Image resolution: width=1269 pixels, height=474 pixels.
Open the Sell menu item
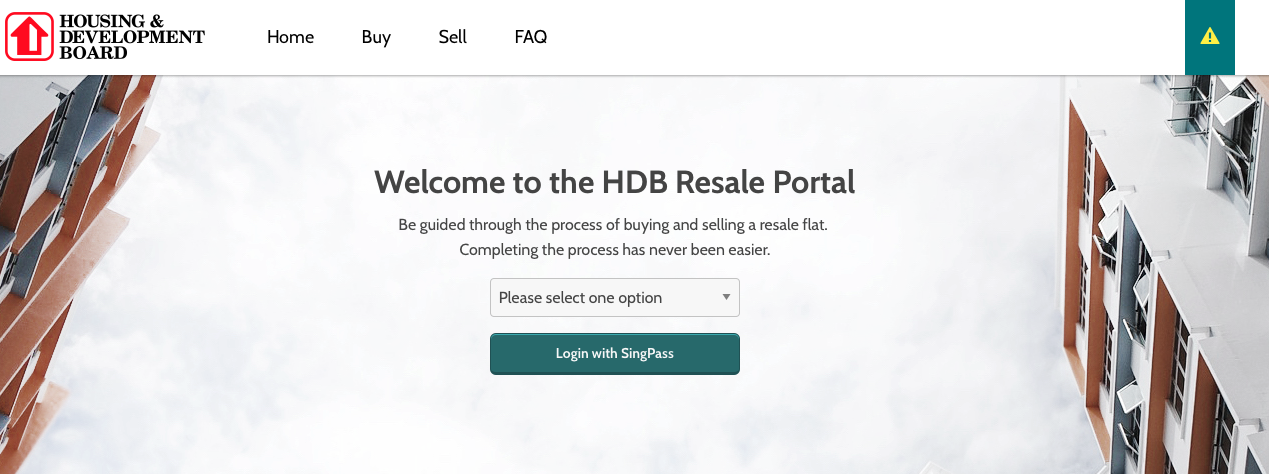pyautogui.click(x=452, y=37)
